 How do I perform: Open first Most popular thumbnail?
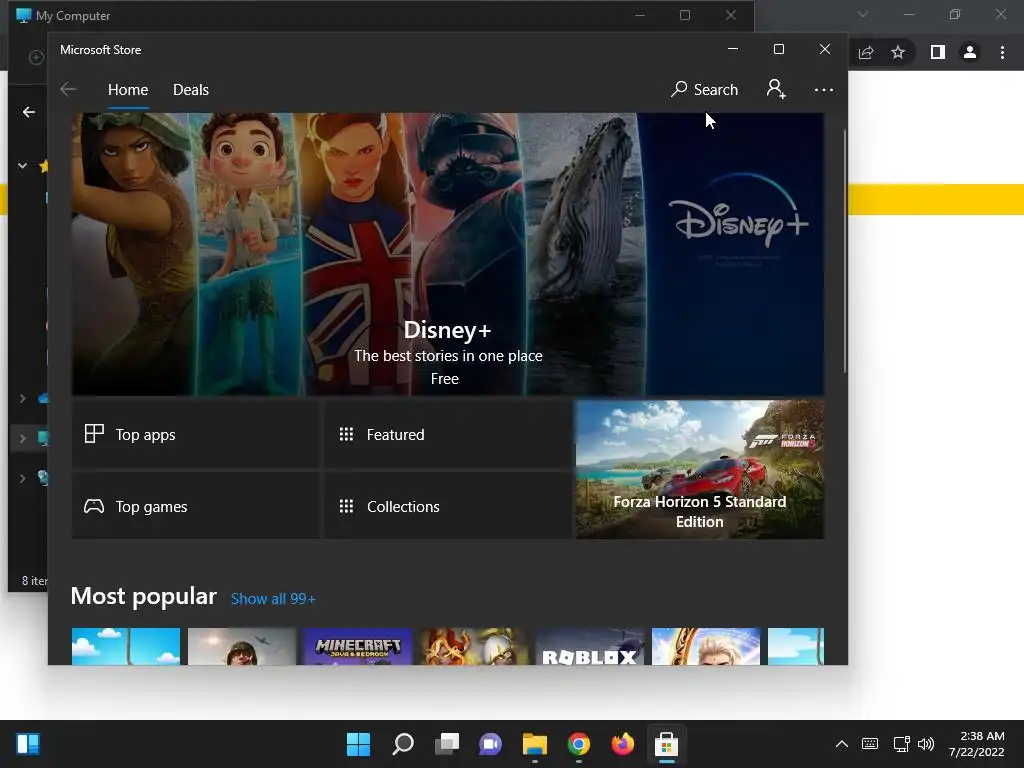pos(125,647)
